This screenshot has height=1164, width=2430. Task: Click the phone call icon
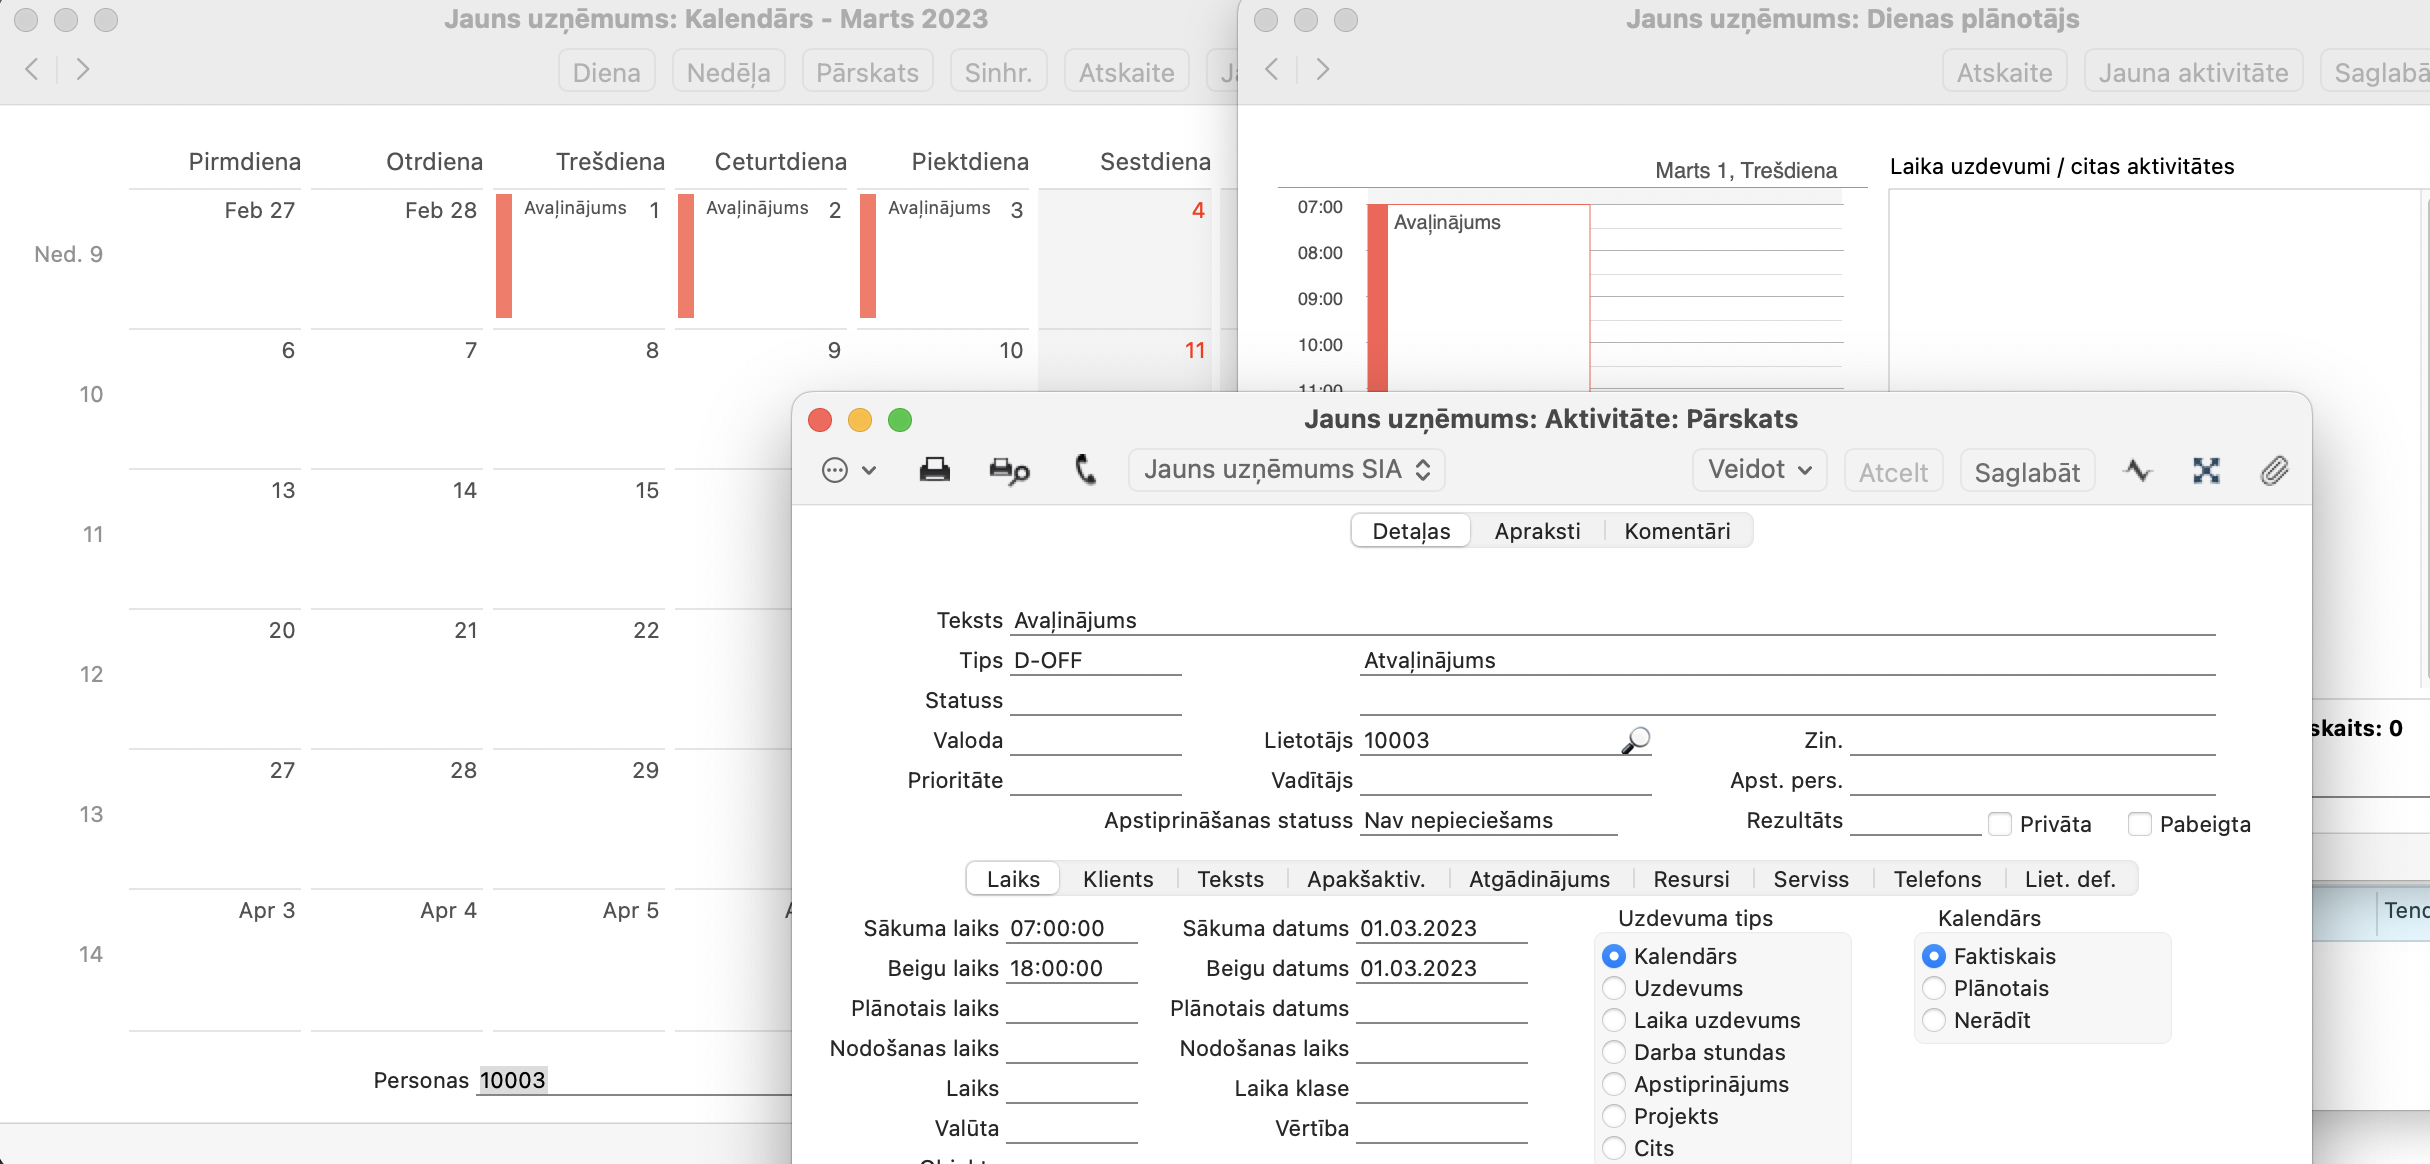(1085, 470)
